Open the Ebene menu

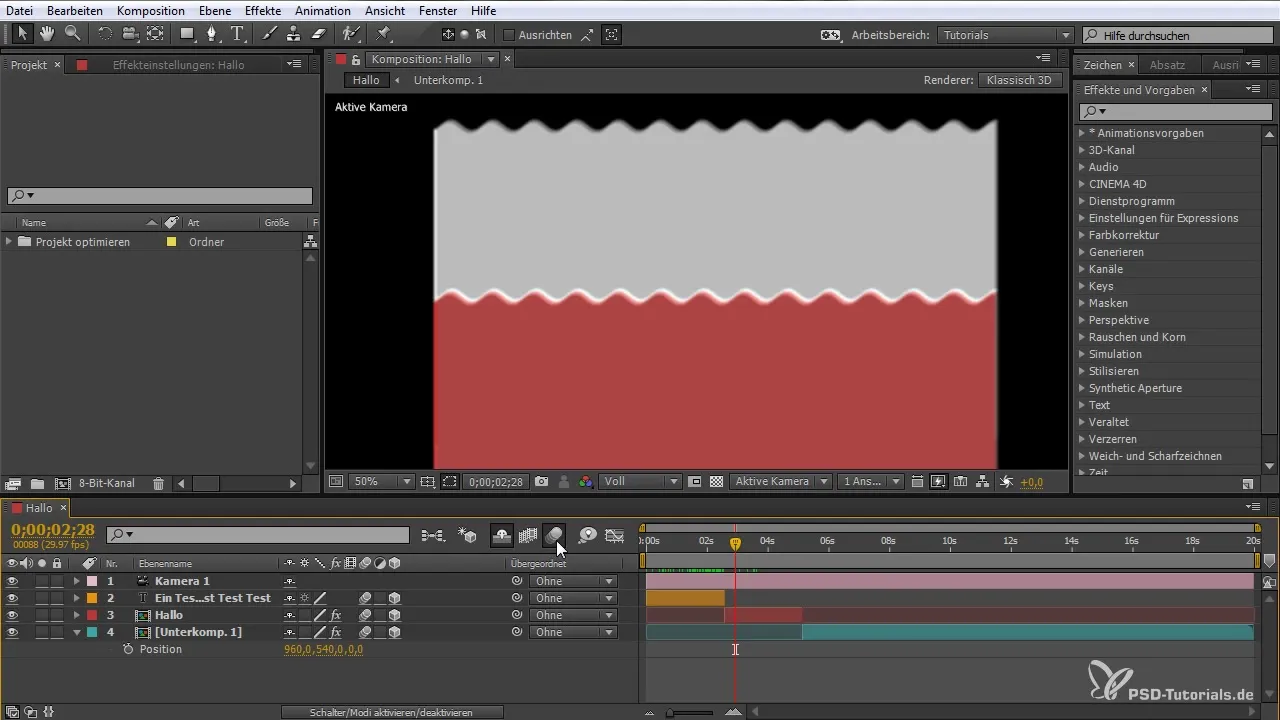pos(215,10)
